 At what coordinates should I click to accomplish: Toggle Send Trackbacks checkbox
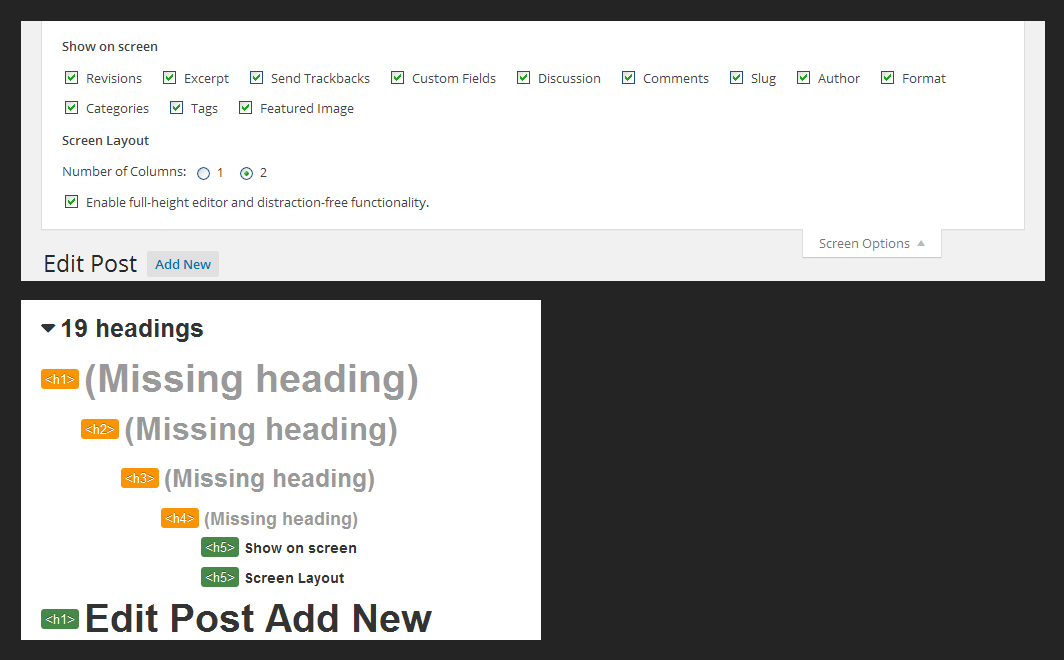click(256, 78)
